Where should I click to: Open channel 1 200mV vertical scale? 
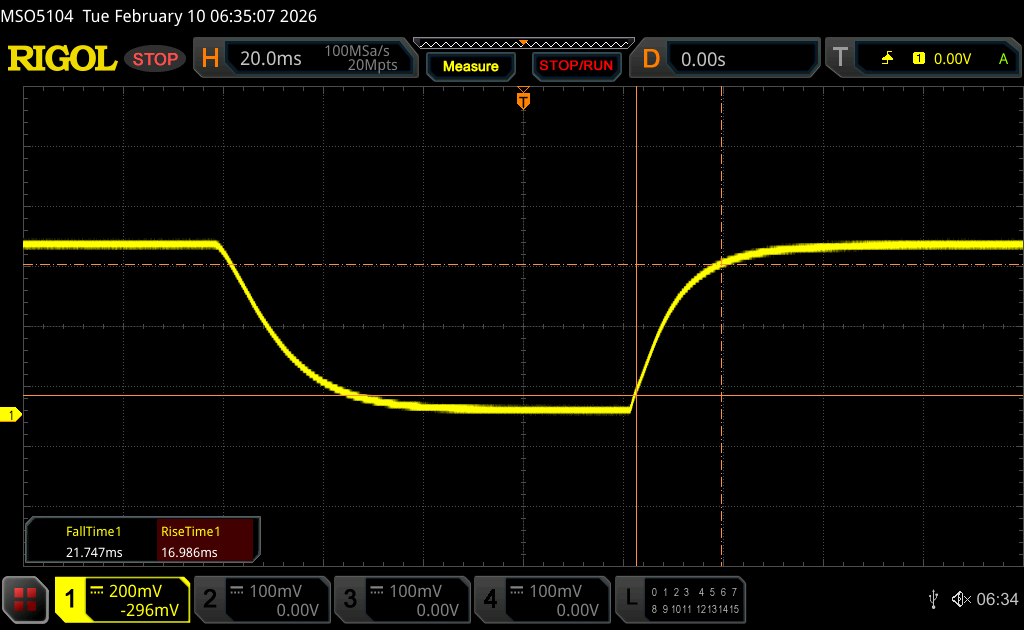tap(134, 591)
